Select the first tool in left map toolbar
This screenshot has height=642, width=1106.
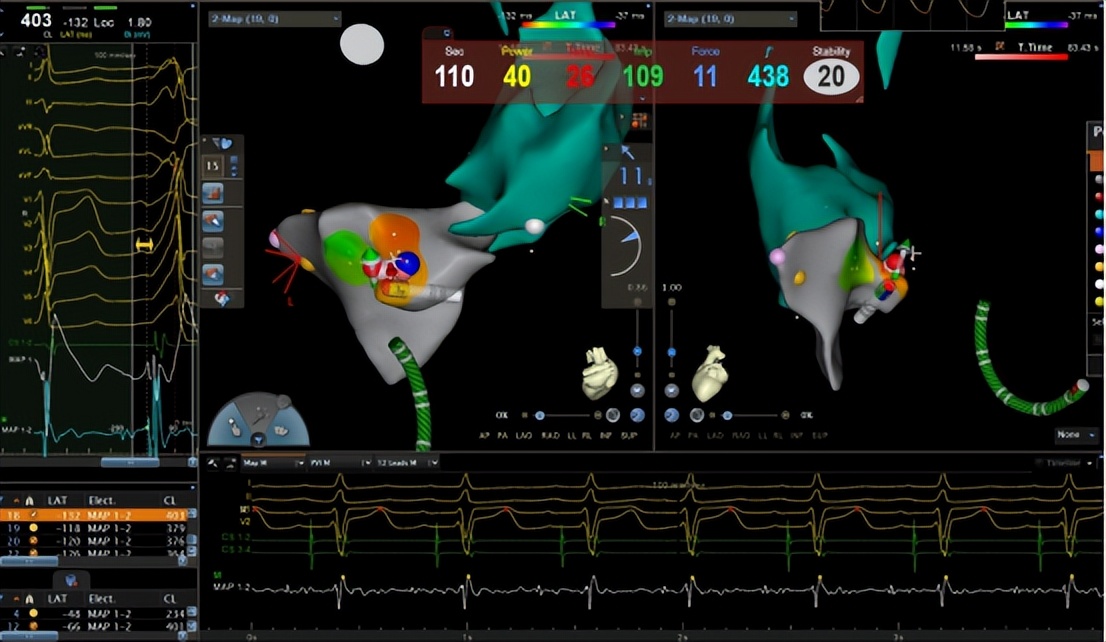coord(213,192)
